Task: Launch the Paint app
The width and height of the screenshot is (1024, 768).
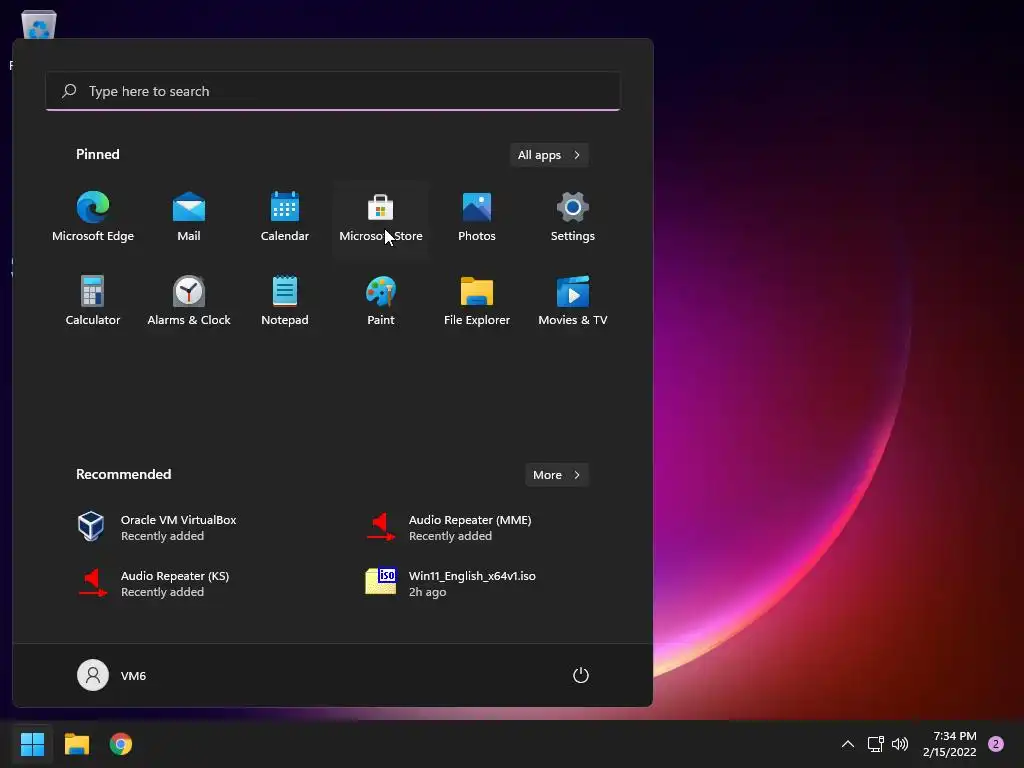Action: click(x=381, y=302)
